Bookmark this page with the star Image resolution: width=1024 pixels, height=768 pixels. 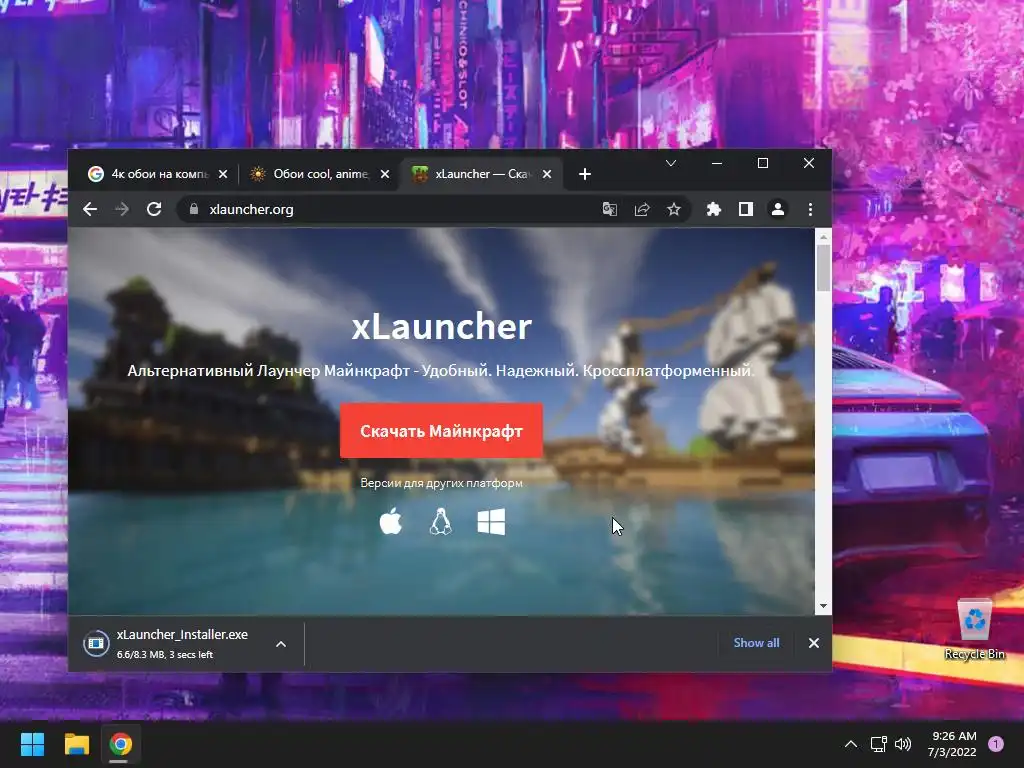click(x=674, y=209)
